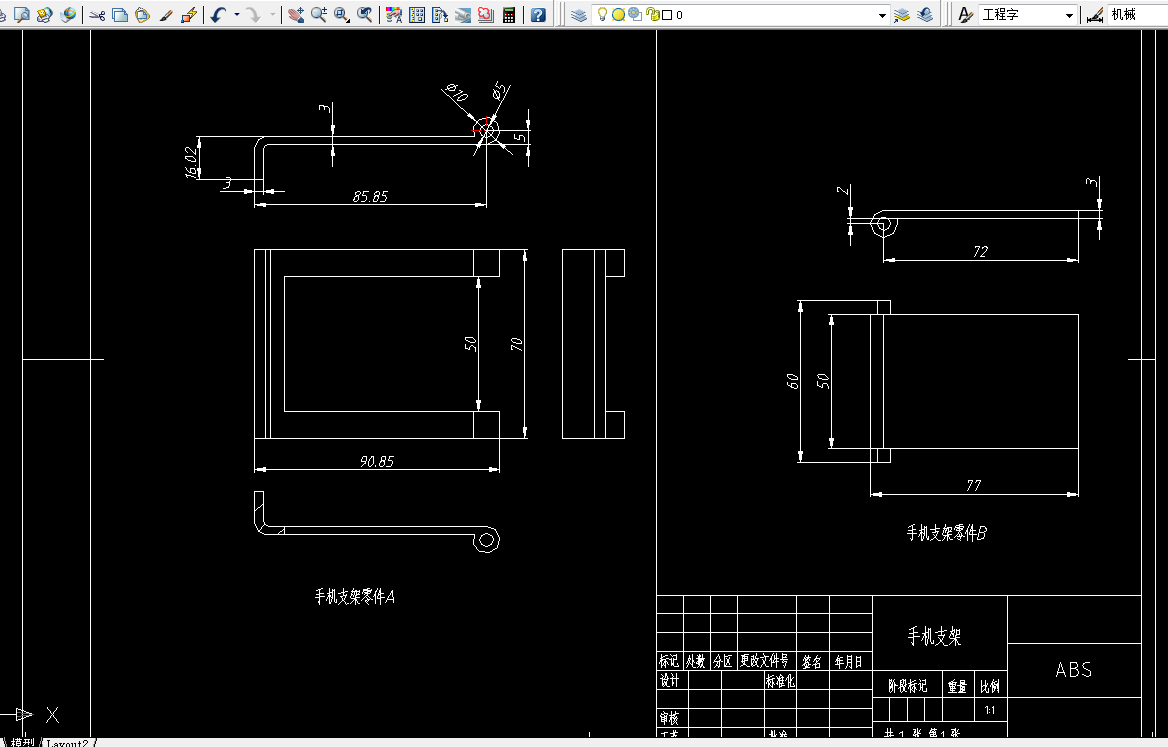Select the 60 height dimension on part B
The image size is (1168, 747).
793,381
